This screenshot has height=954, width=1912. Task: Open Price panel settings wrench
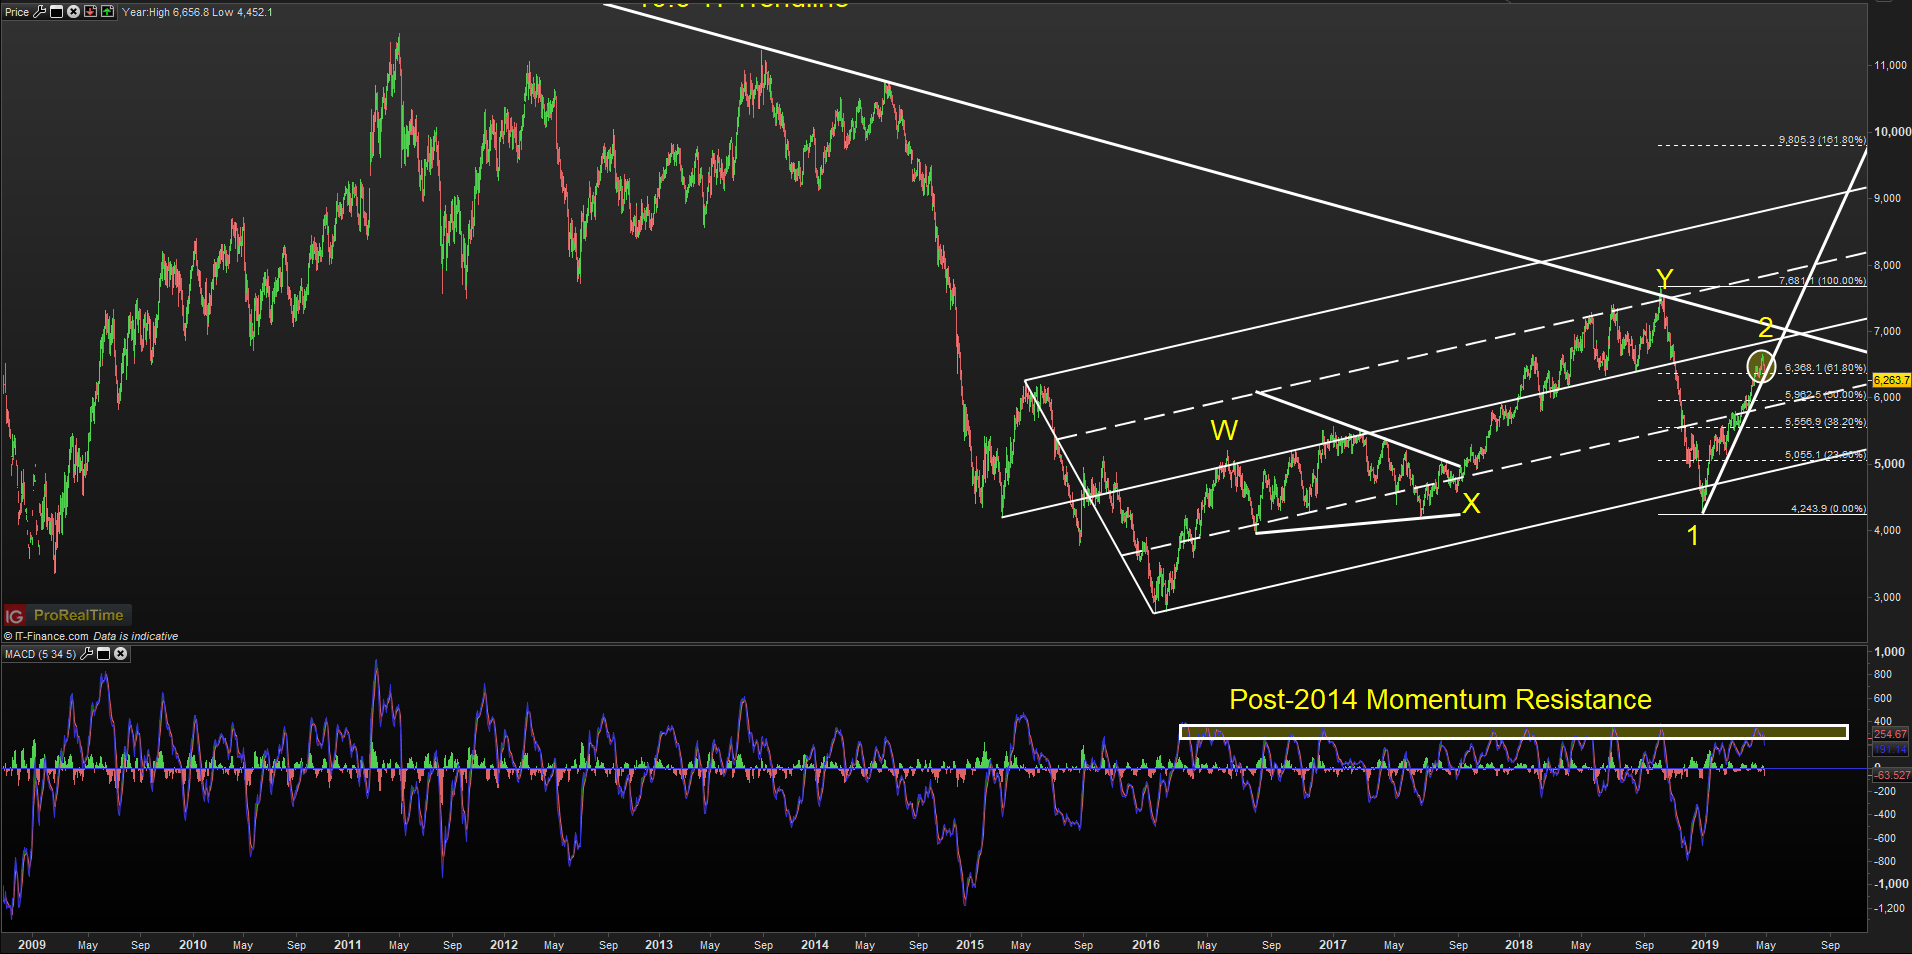coord(40,12)
